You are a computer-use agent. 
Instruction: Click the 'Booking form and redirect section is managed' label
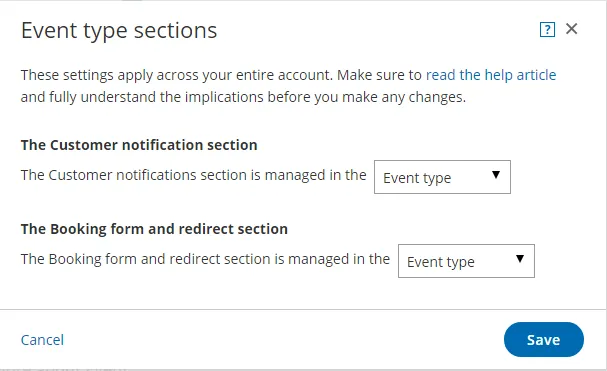point(205,259)
